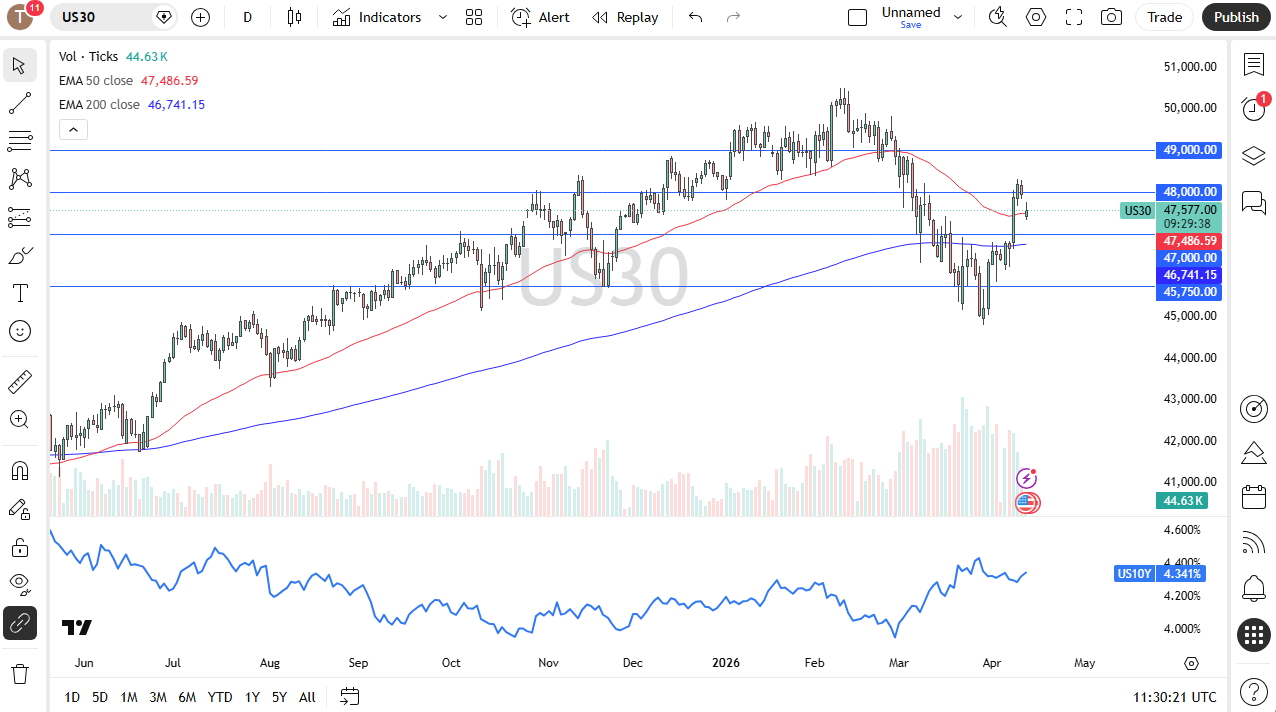Open the news feed panel
Screen dimensions: 1276x712
click(x=1254, y=543)
